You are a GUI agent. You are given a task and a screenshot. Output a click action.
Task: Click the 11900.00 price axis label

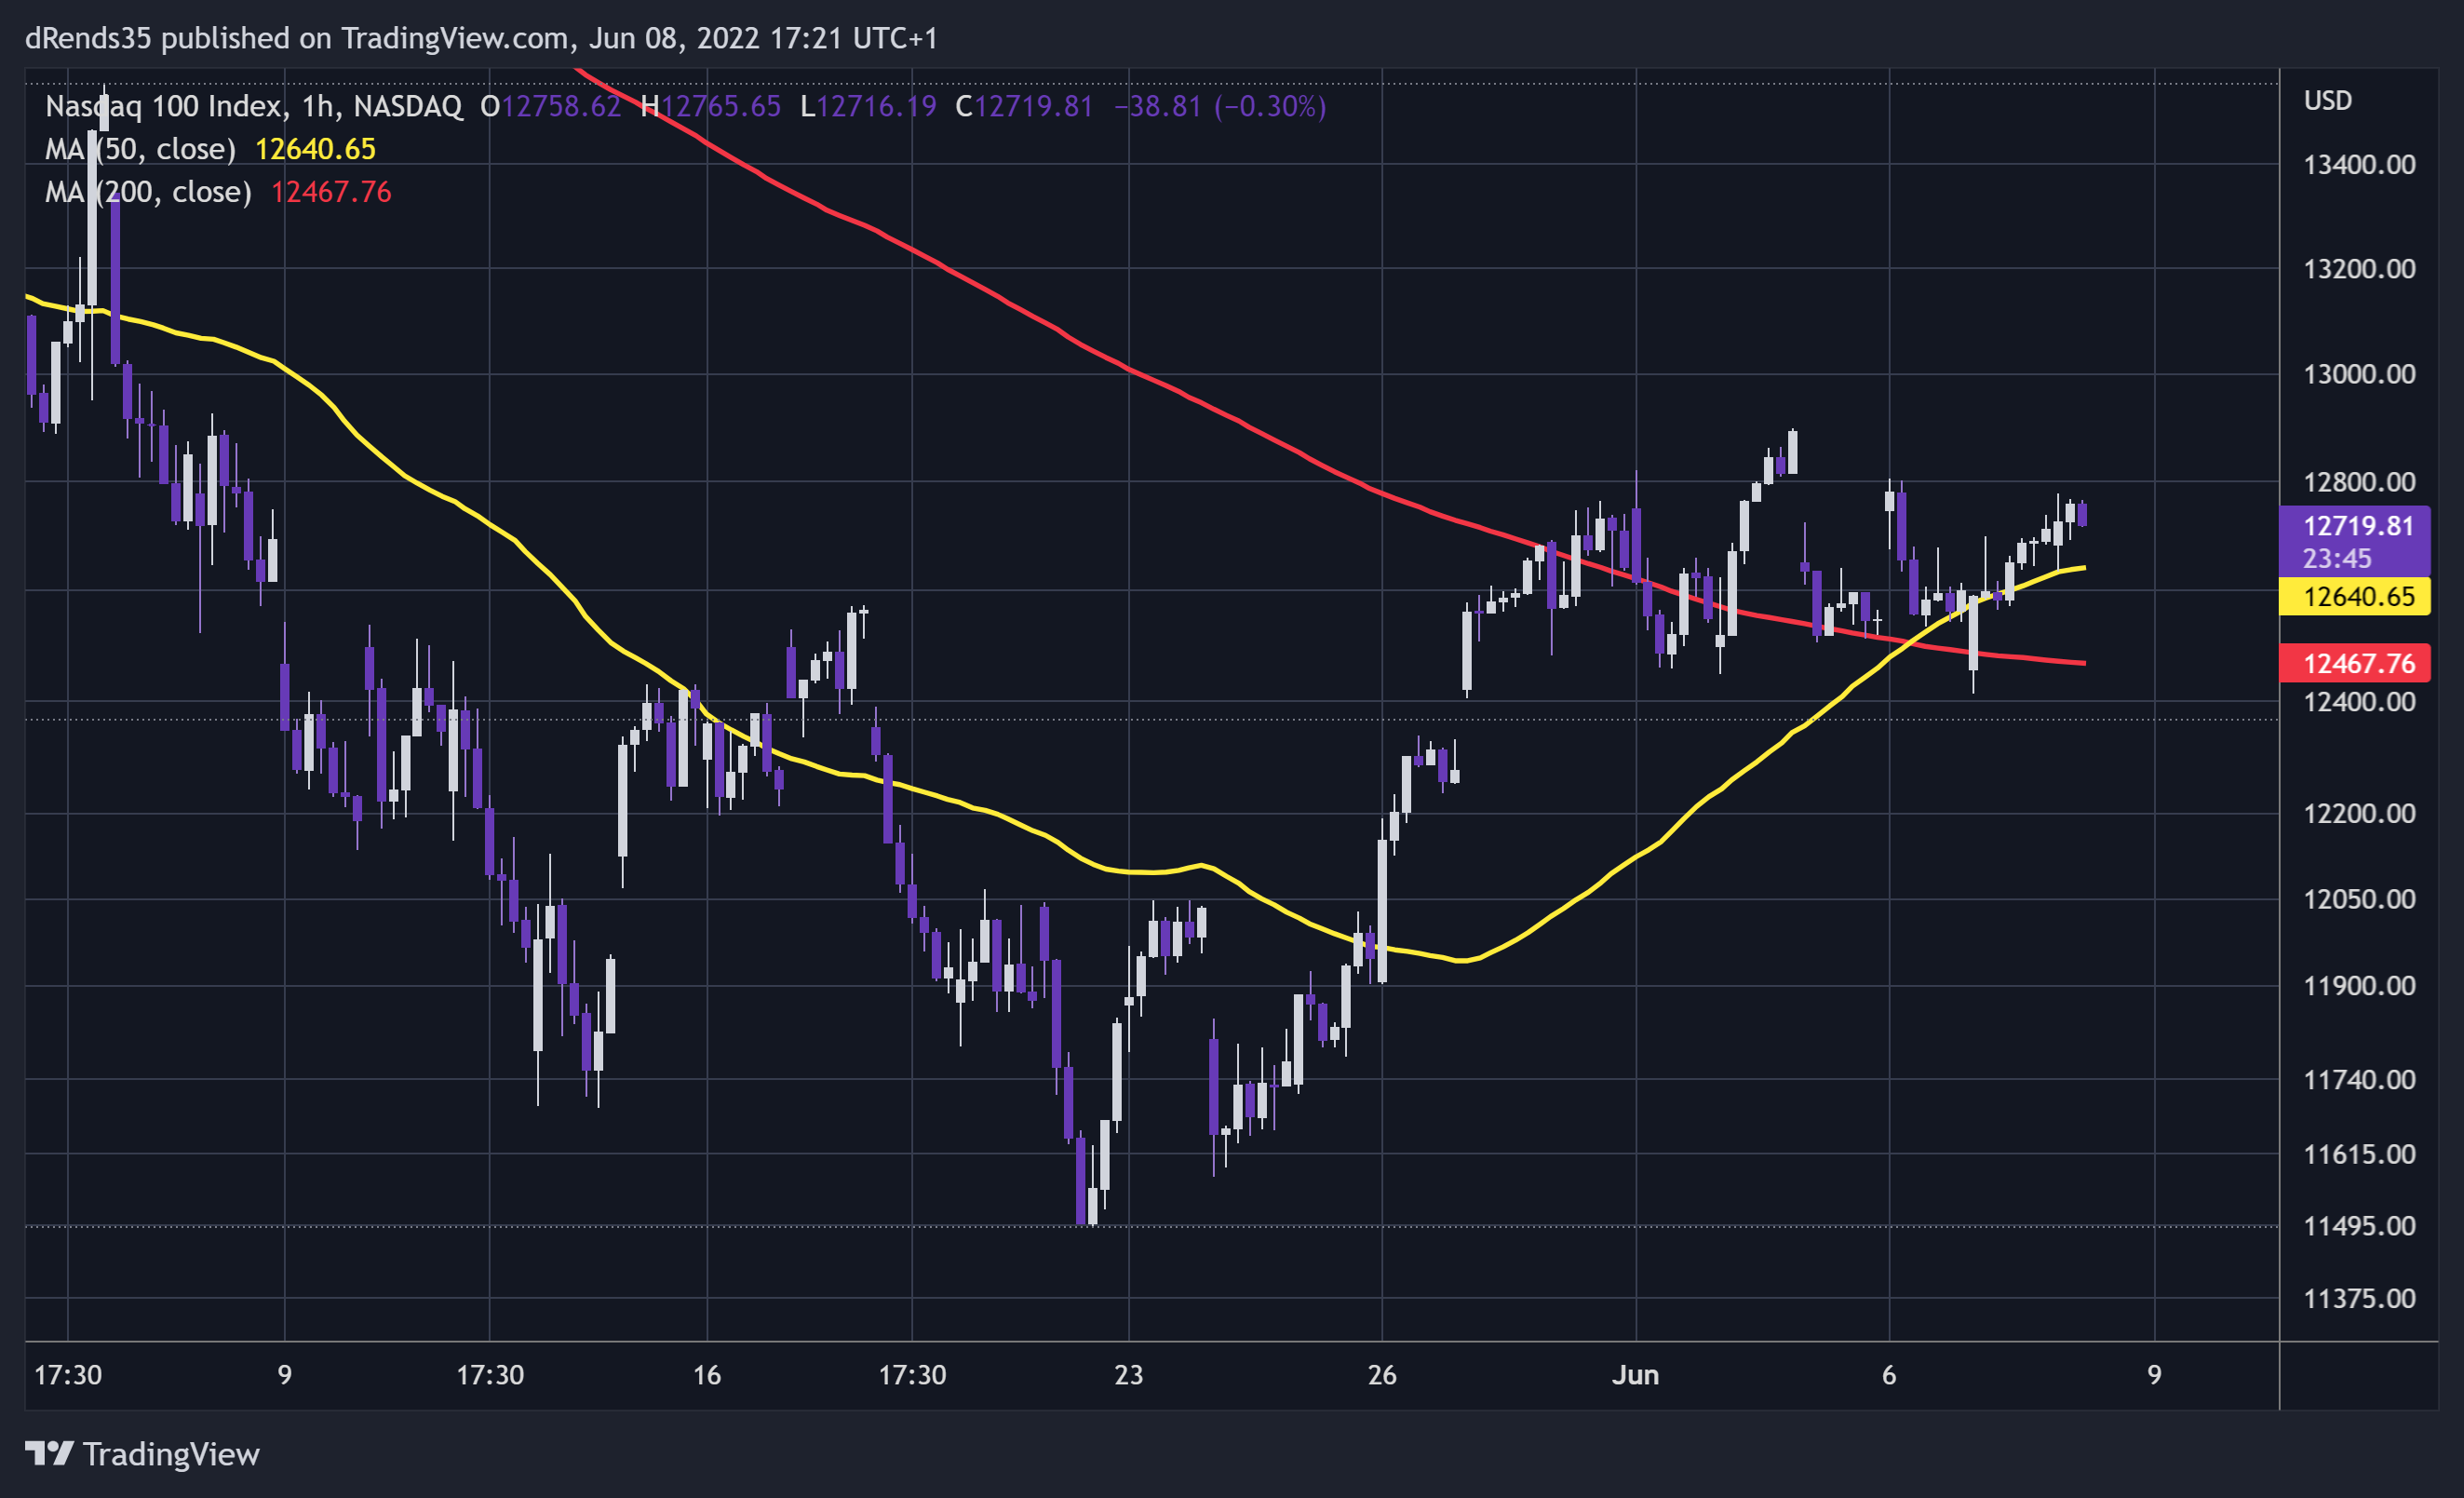(x=2359, y=986)
